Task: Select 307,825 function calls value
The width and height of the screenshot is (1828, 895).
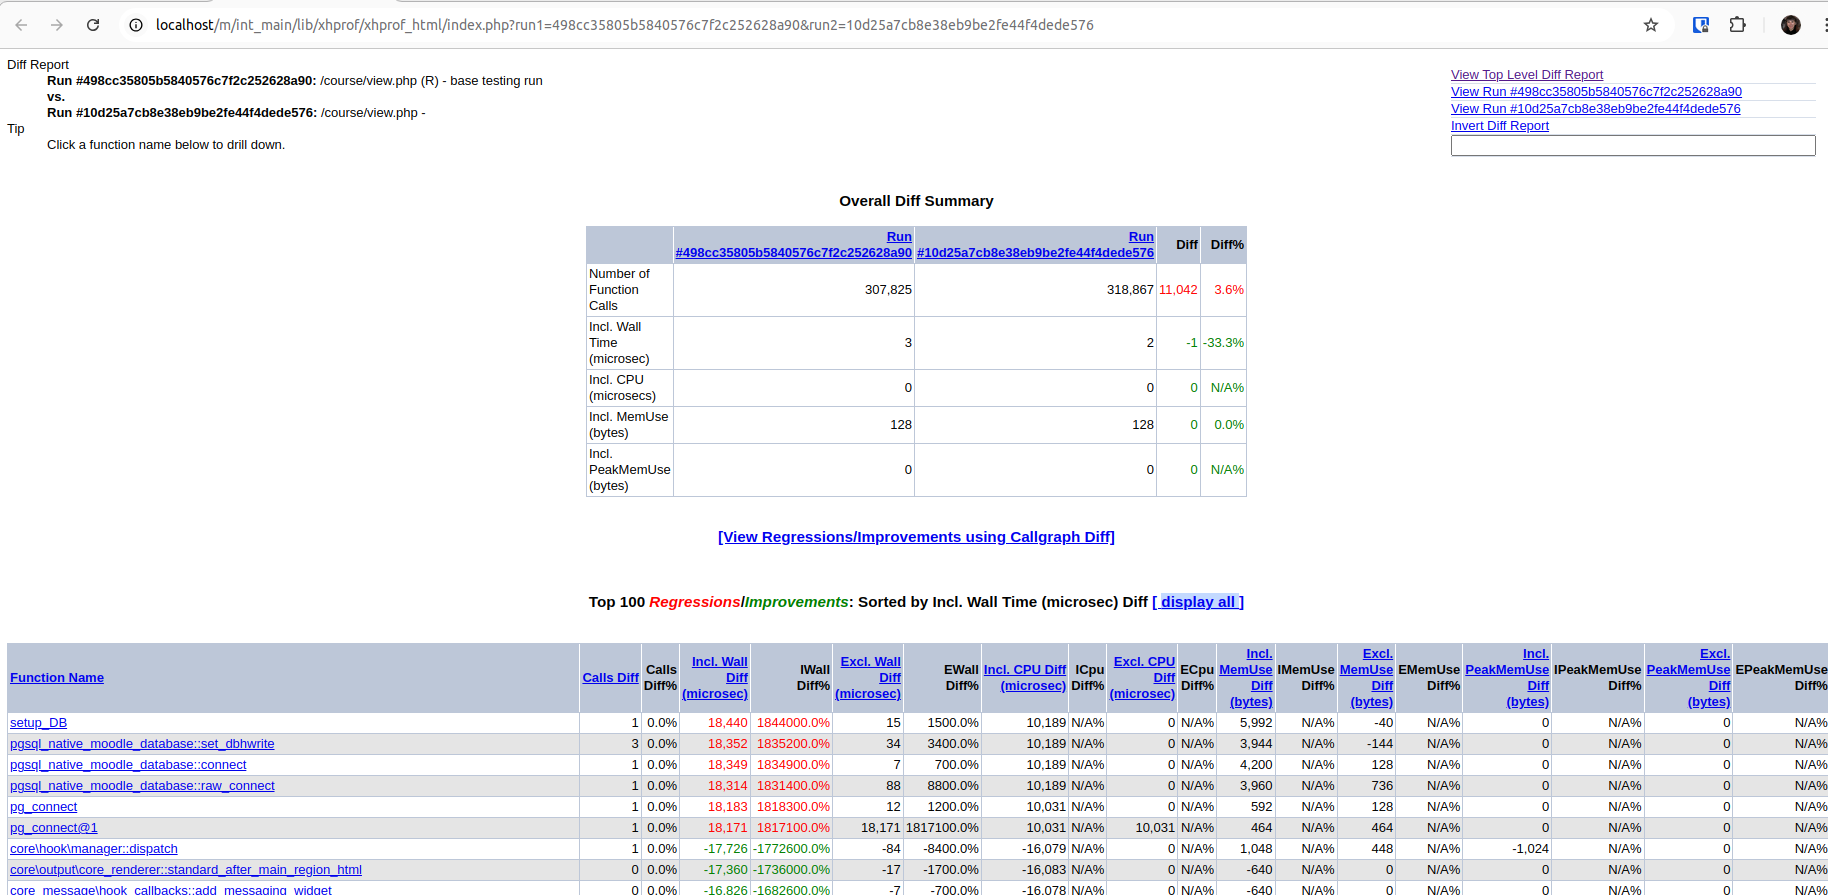Action: pyautogui.click(x=888, y=290)
